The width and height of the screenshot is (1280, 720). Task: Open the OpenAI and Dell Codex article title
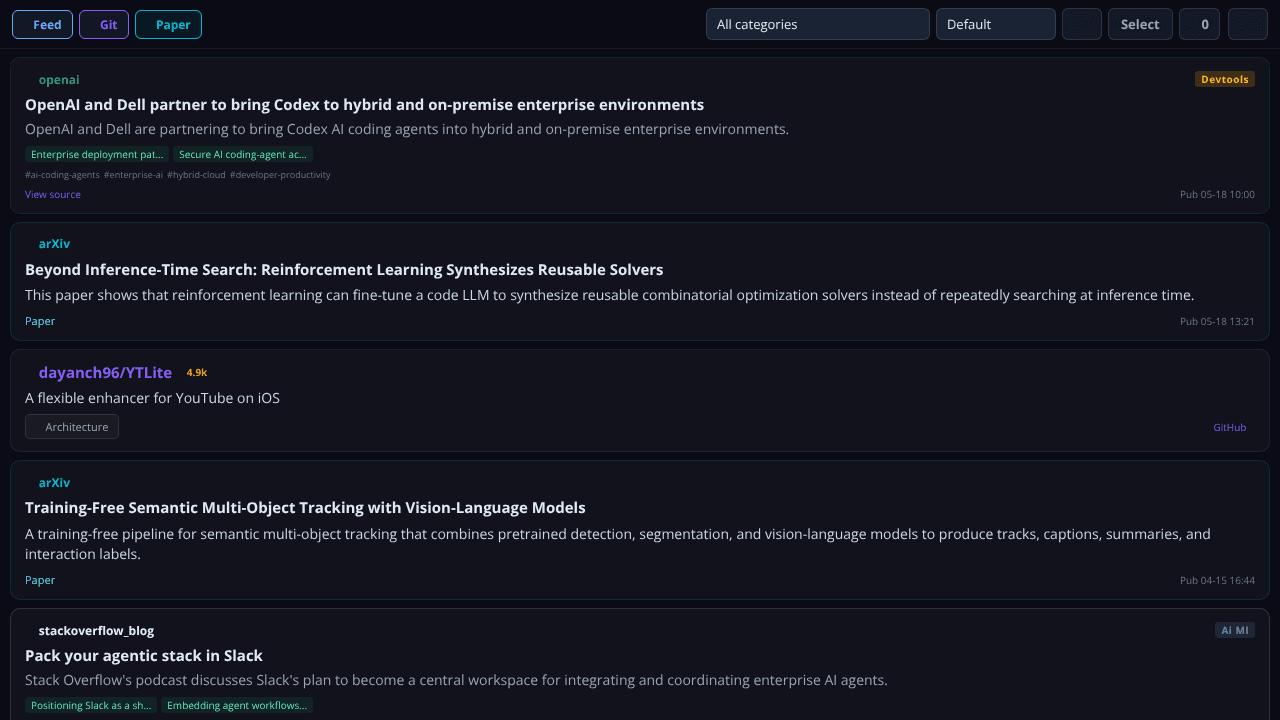[364, 105]
